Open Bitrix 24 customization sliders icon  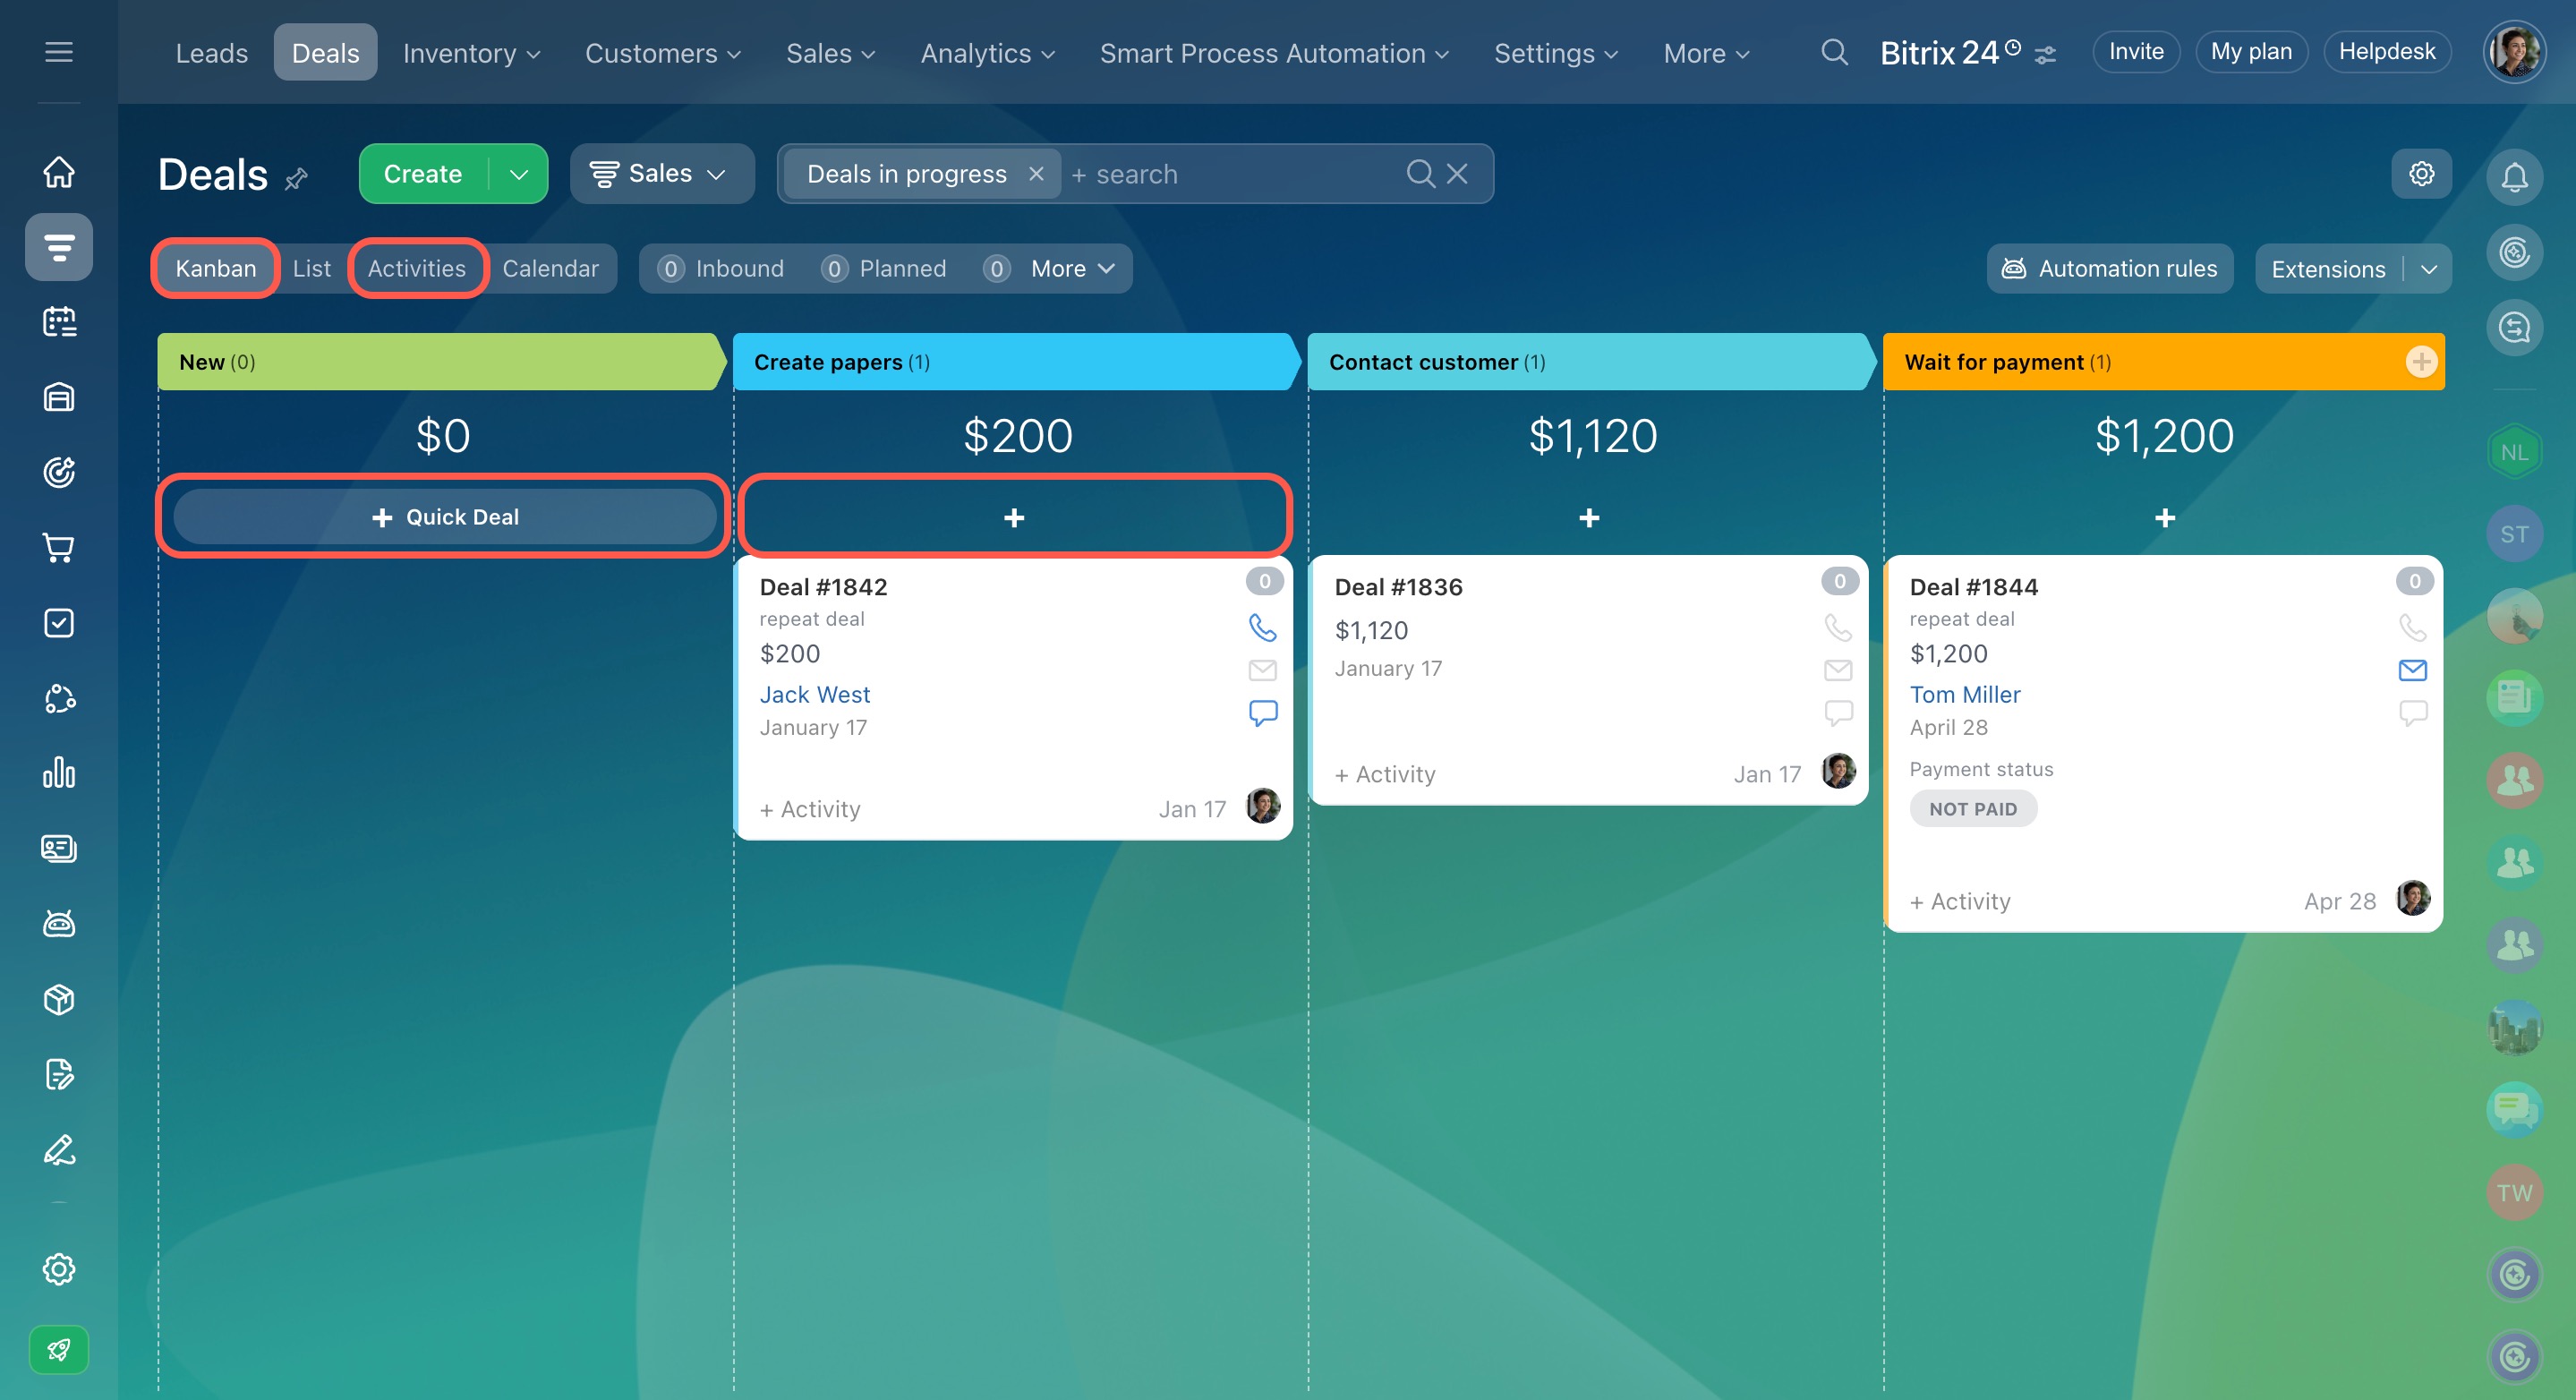point(2045,55)
